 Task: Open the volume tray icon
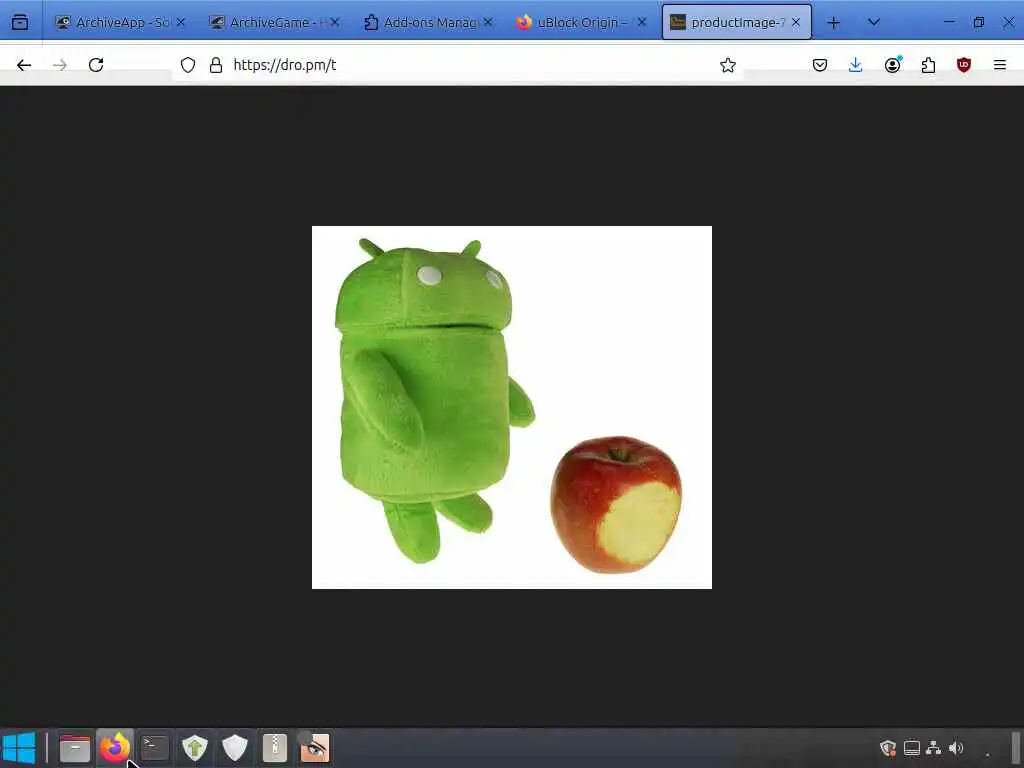click(956, 748)
